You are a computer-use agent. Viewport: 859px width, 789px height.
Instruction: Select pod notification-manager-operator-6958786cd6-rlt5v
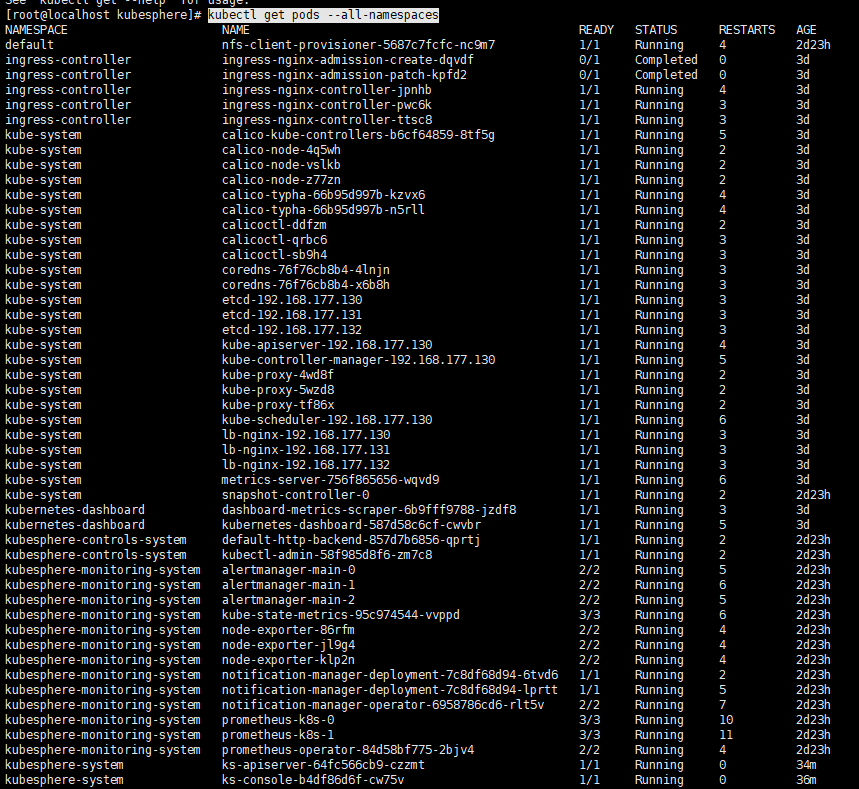pyautogui.click(x=383, y=706)
